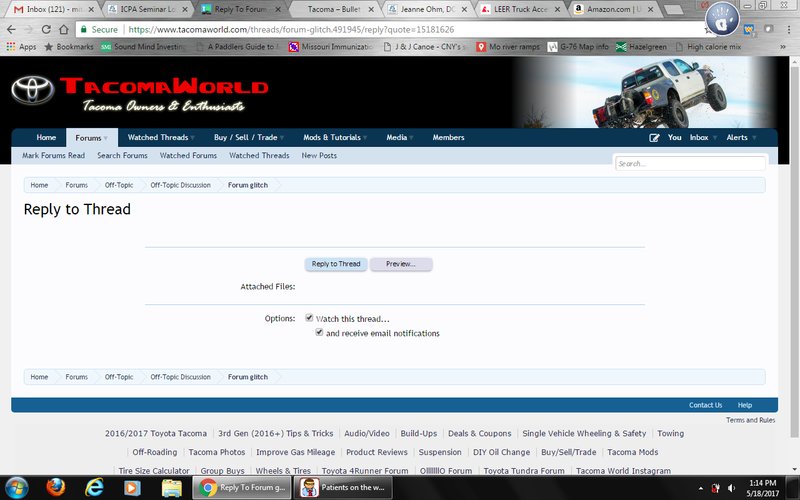The height and width of the screenshot is (500, 800).
Task: Open the Chrome three-dot menu
Action: click(789, 30)
